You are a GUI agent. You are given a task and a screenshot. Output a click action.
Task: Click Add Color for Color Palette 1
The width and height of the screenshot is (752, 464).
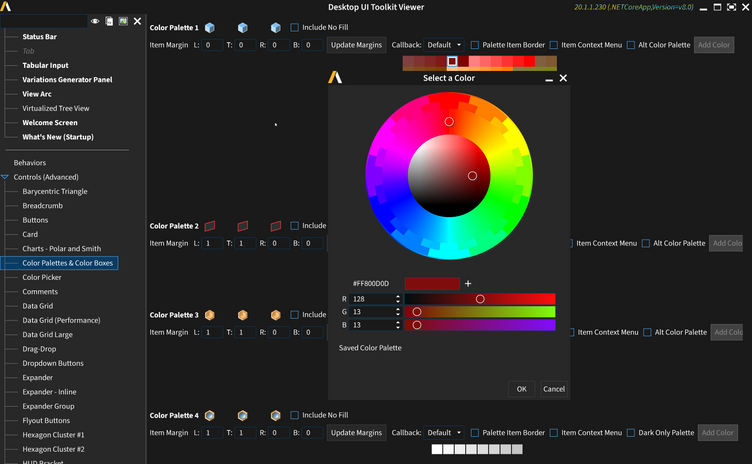(x=714, y=45)
